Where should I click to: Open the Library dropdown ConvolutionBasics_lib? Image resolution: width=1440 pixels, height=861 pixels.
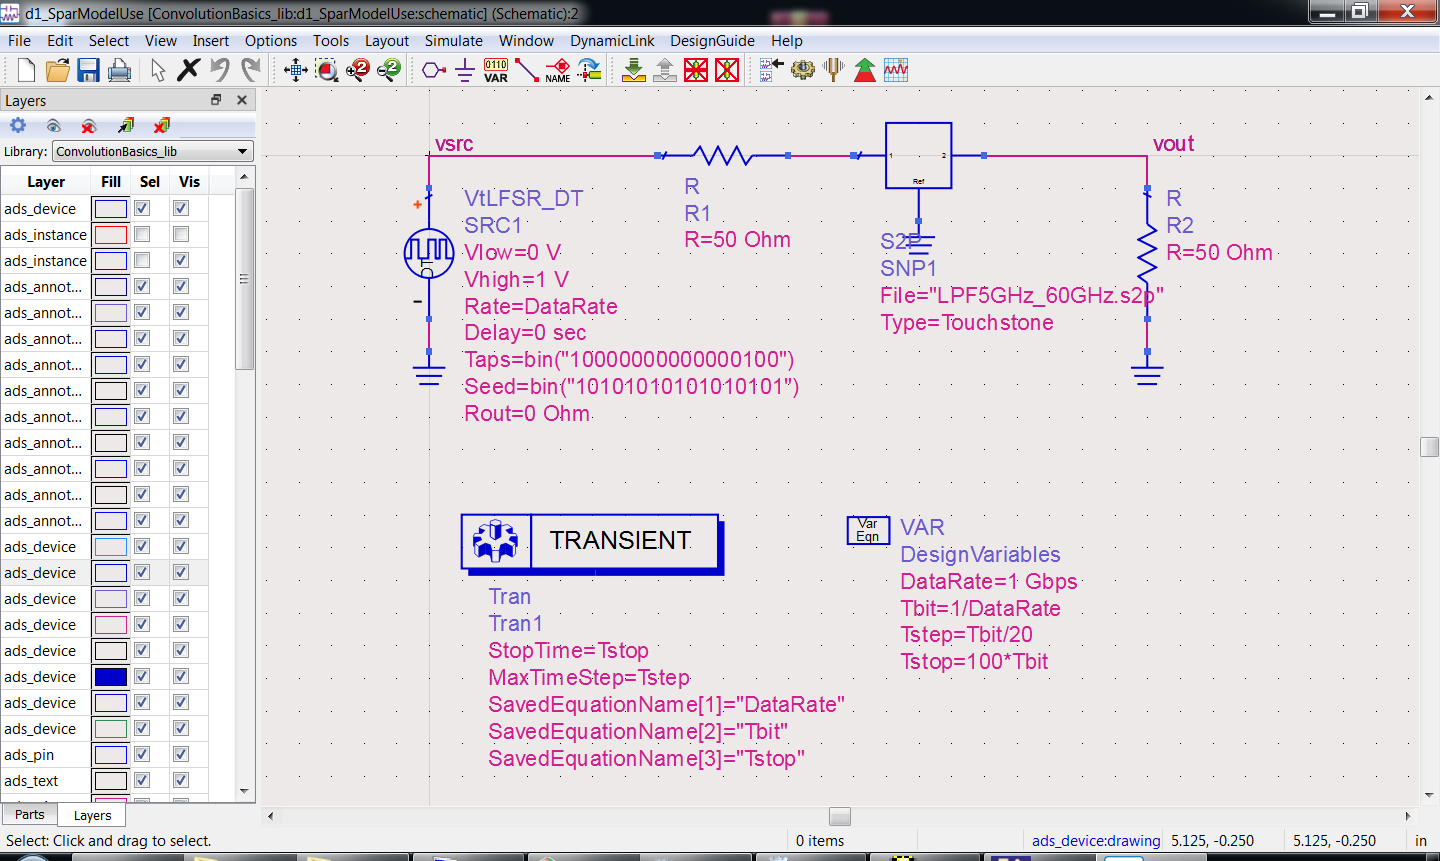point(152,151)
